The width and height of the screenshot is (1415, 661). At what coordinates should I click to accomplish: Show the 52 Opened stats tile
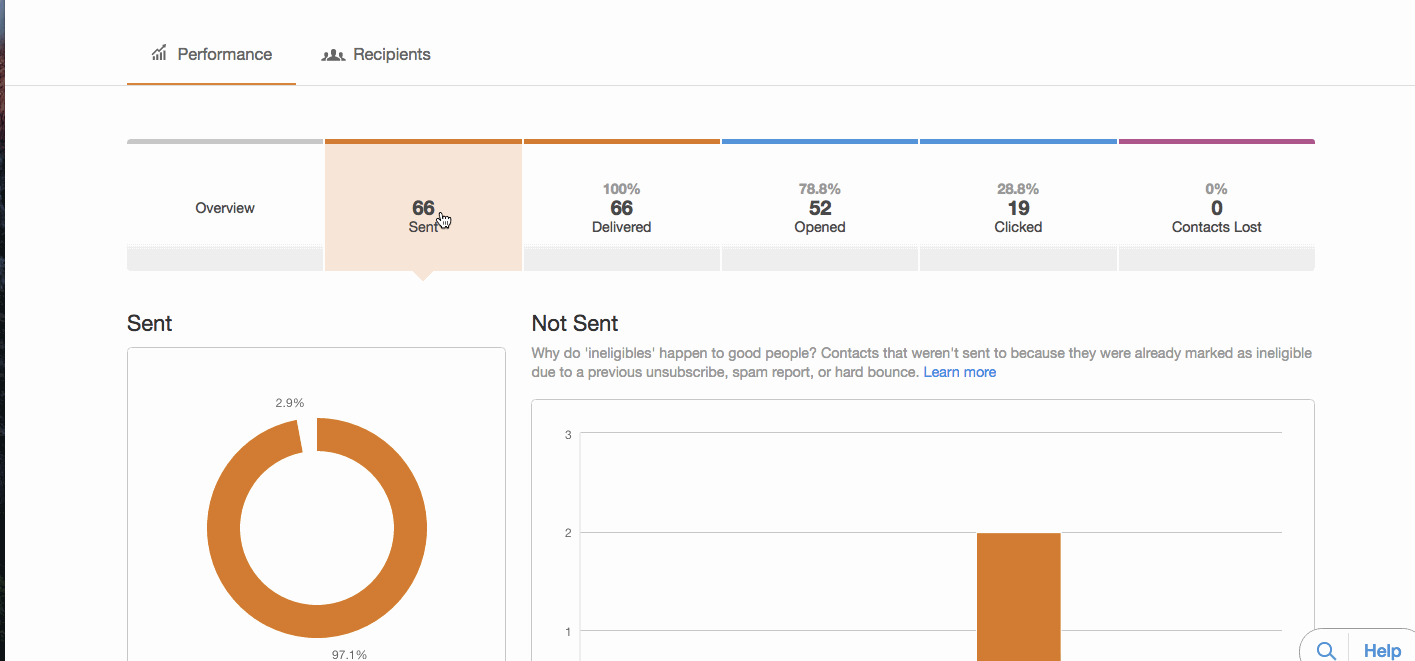(819, 208)
